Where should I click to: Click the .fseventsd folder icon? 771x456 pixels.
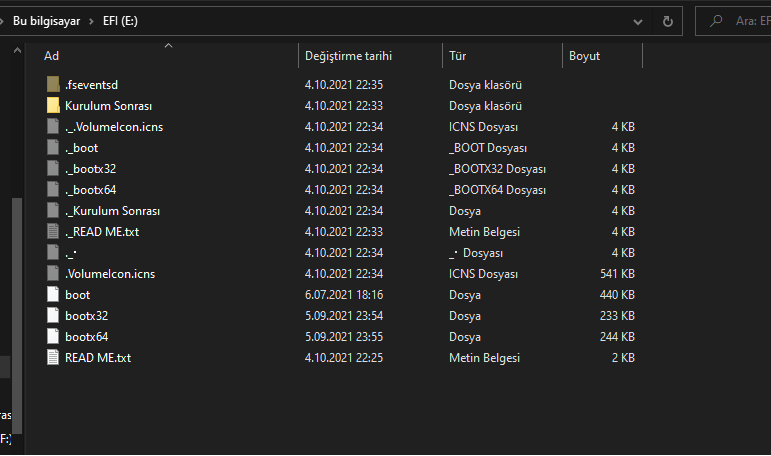tap(53, 85)
